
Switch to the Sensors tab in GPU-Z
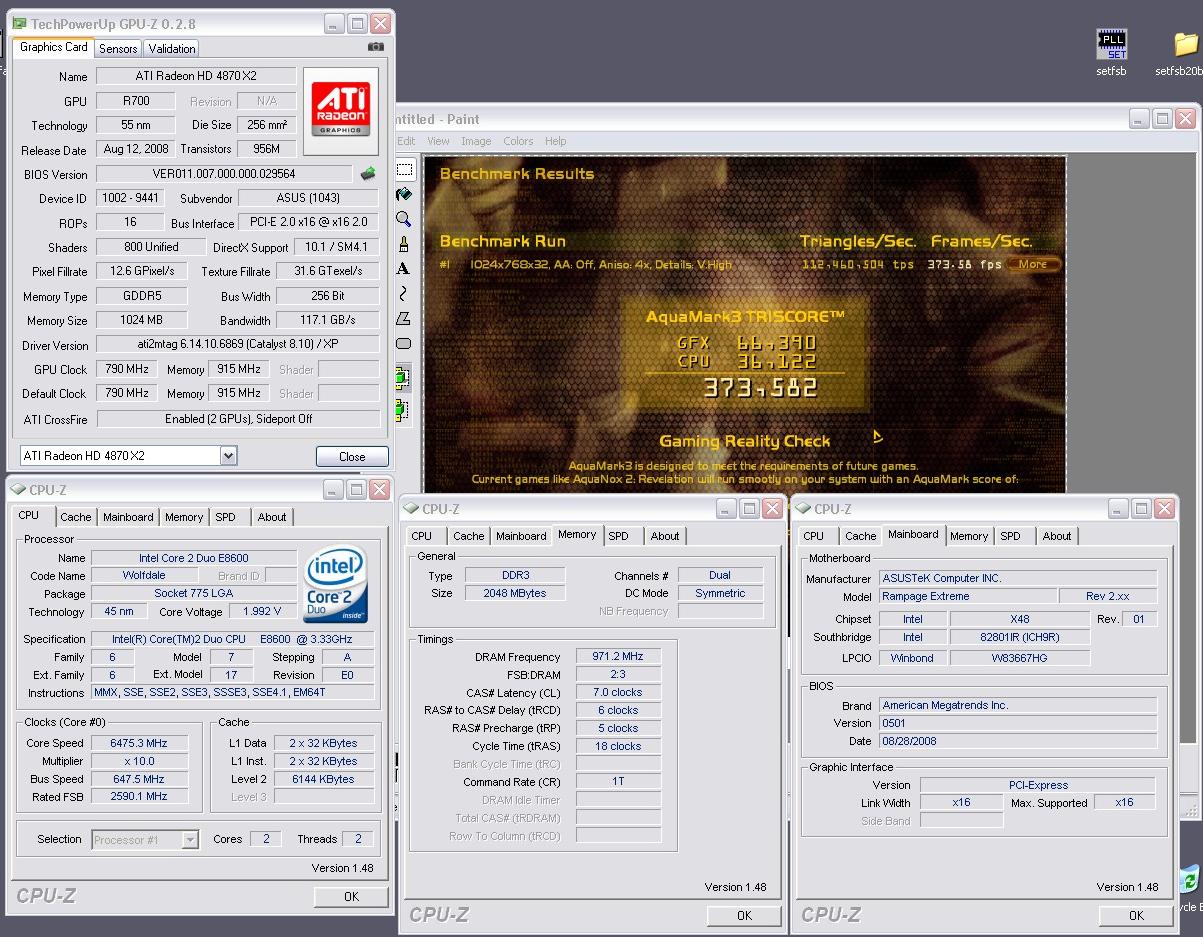(x=118, y=48)
